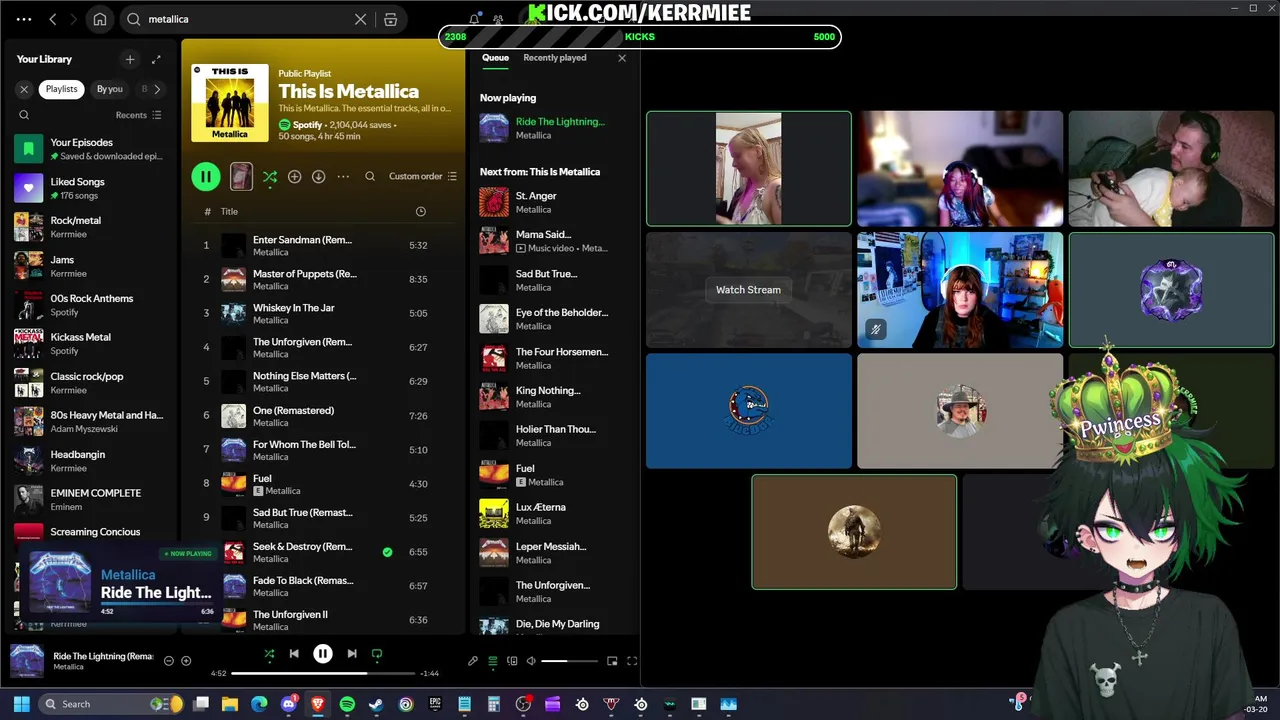Open Spotify from the taskbar
The width and height of the screenshot is (1280, 720).
[x=347, y=704]
